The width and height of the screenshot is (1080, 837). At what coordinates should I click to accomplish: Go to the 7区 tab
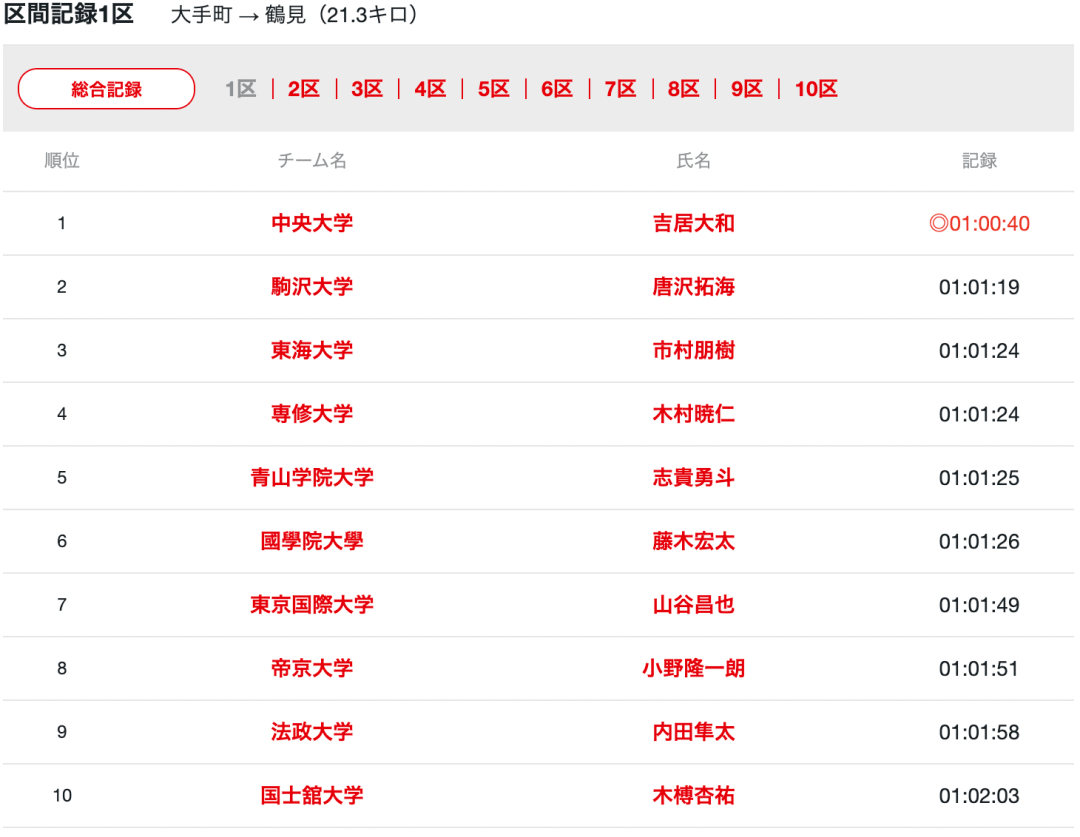(x=620, y=89)
